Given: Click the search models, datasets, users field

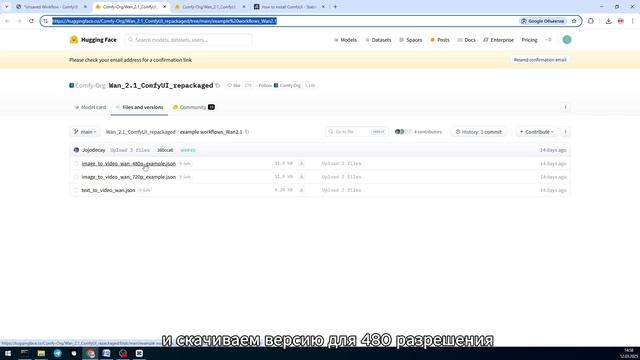Looking at the screenshot, I should tap(189, 40).
